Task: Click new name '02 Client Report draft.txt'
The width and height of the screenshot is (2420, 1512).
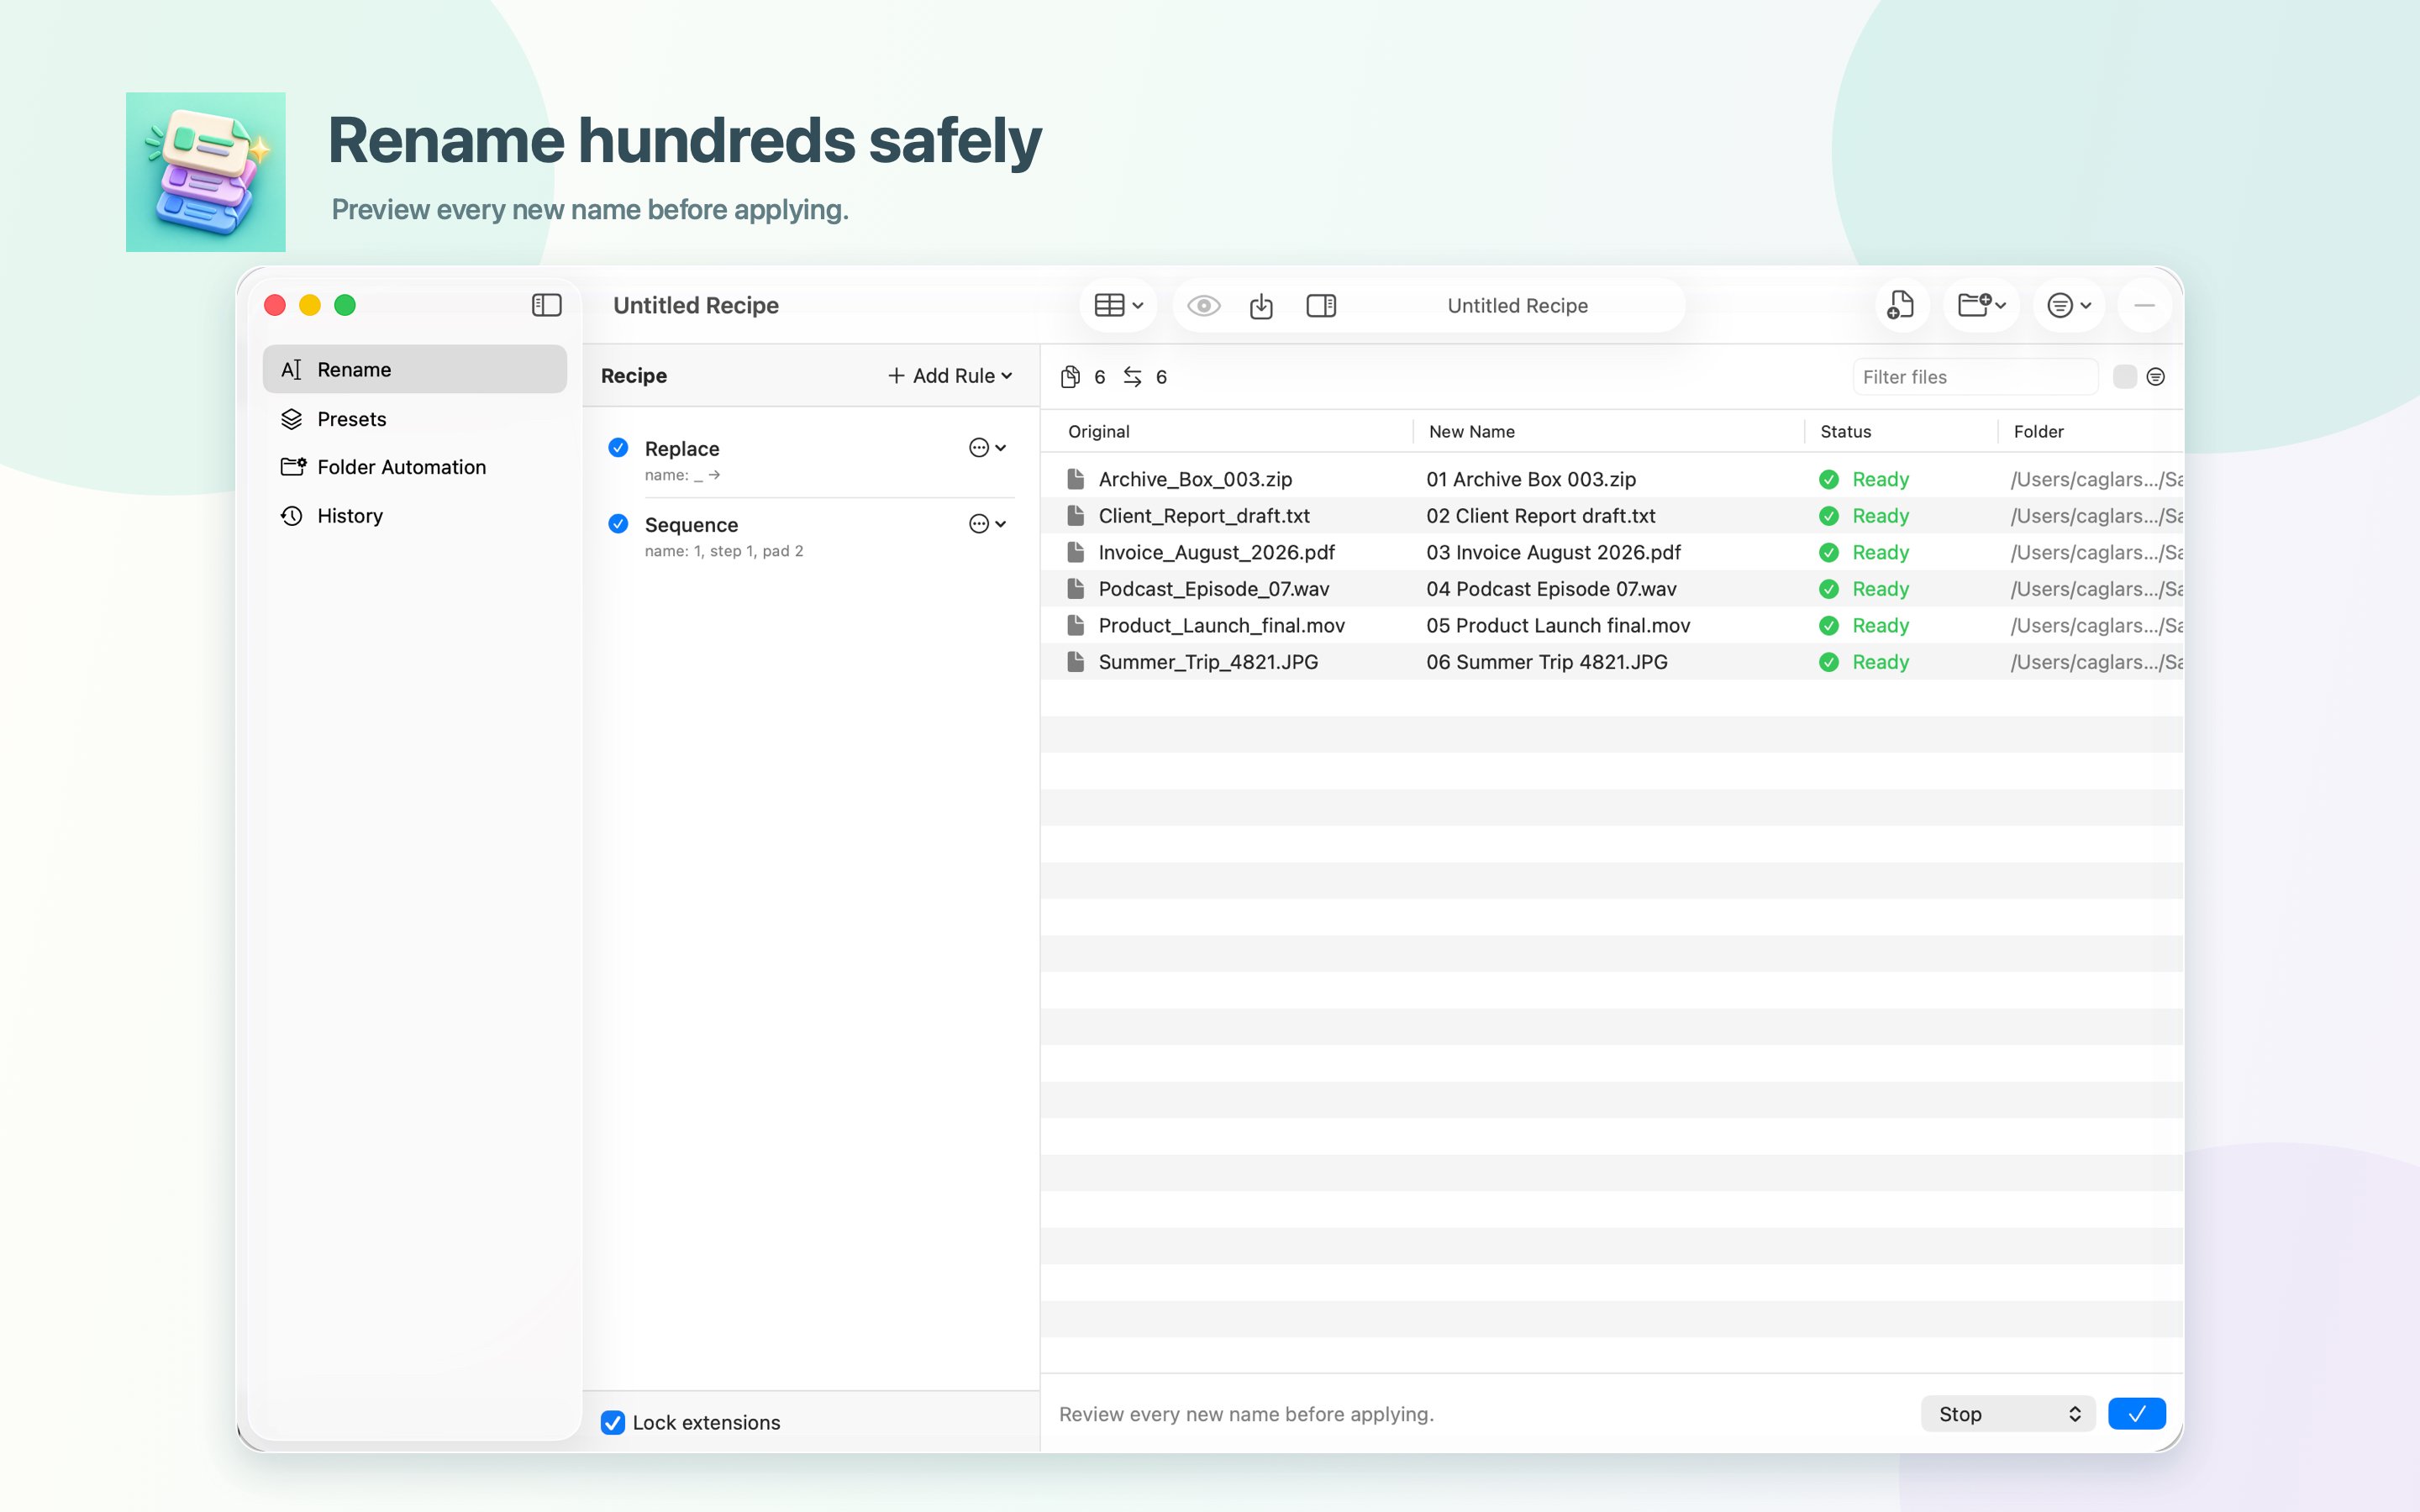Action: (x=1541, y=516)
